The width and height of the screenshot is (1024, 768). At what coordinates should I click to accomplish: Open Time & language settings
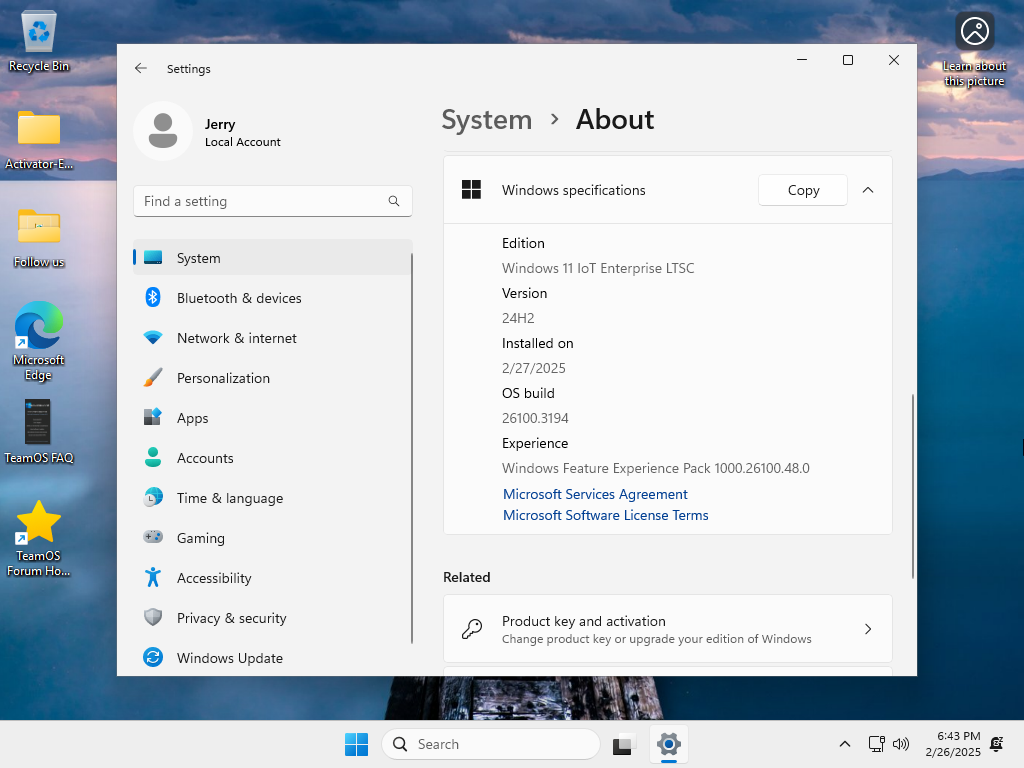pyautogui.click(x=272, y=498)
